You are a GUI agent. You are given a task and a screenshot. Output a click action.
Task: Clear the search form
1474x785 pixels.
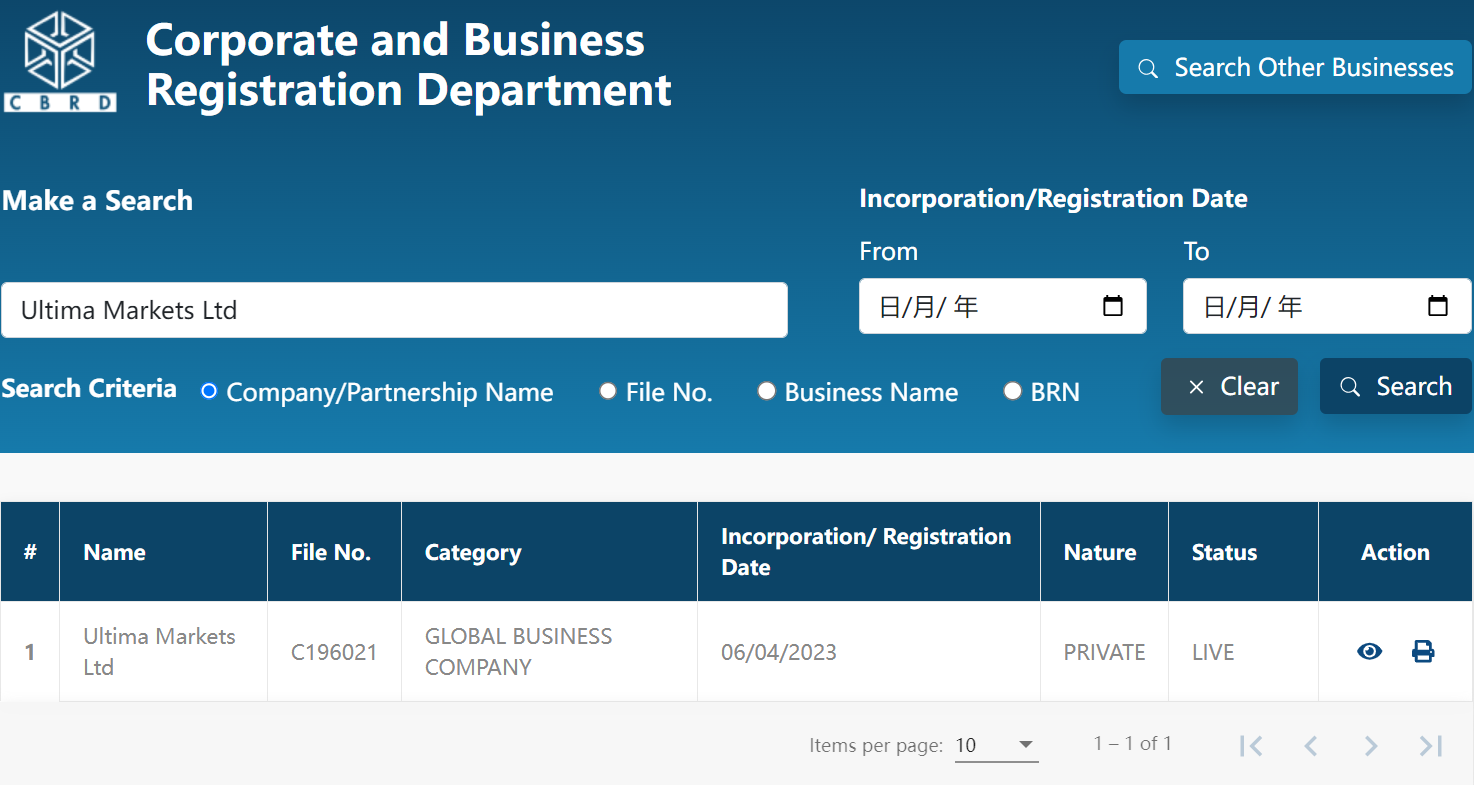pyautogui.click(x=1229, y=387)
